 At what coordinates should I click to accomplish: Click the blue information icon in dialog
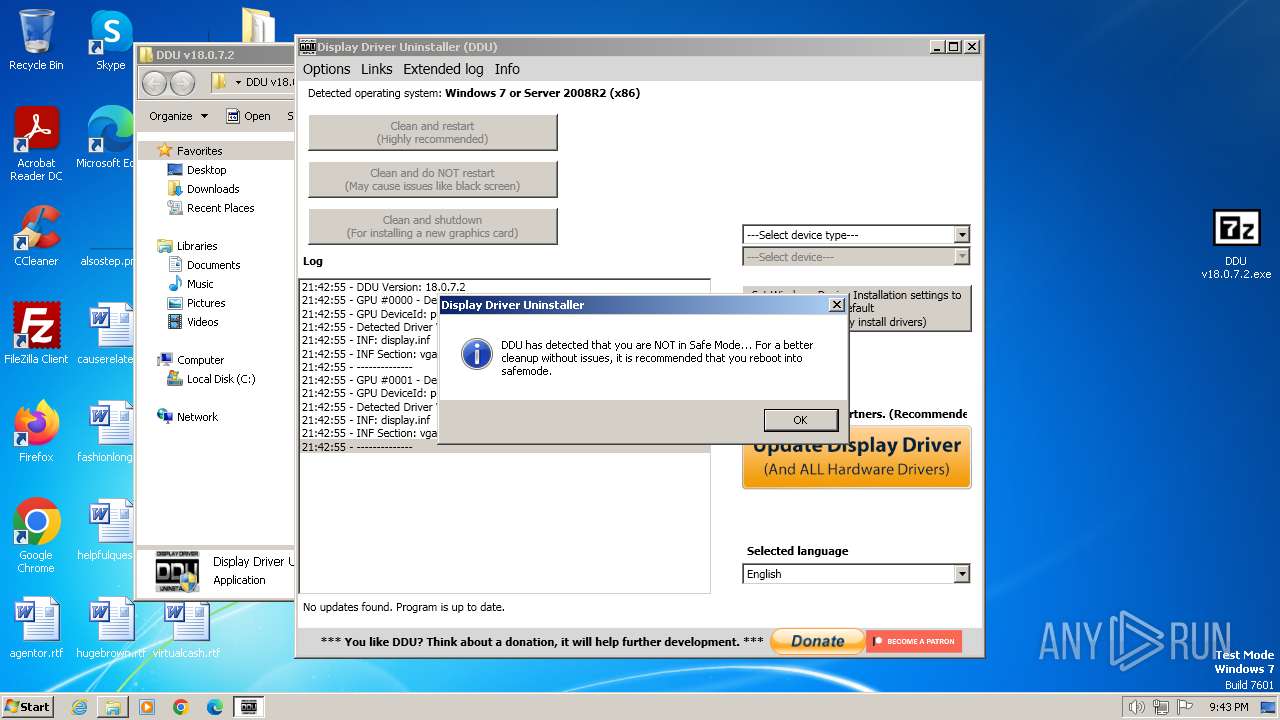tap(477, 353)
